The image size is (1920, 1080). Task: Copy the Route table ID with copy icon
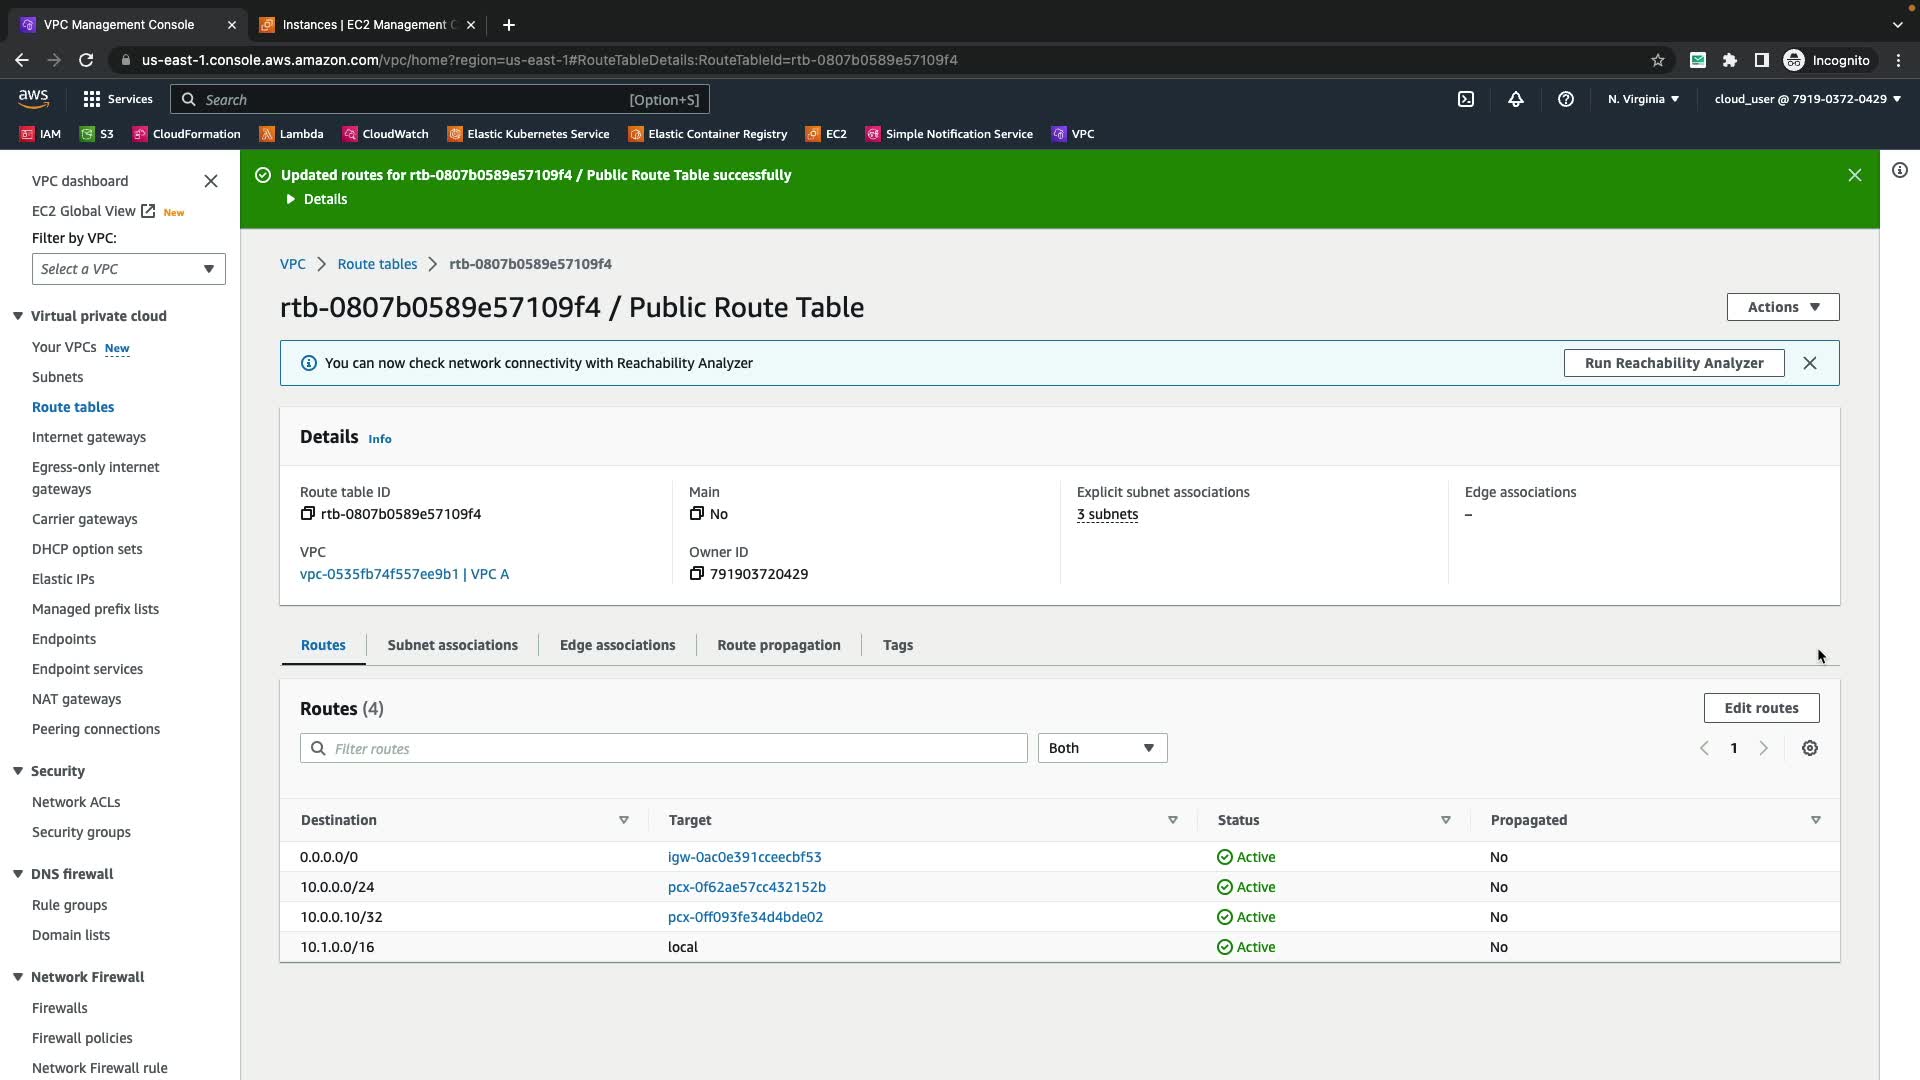point(307,514)
